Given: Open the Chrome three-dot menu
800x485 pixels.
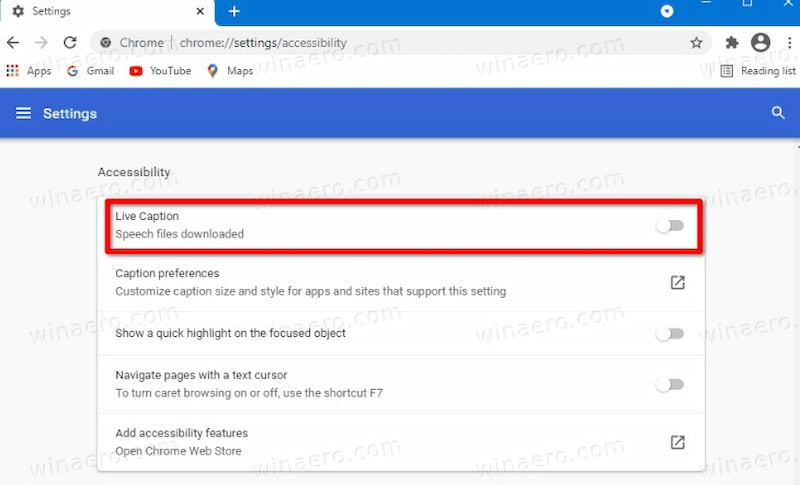Looking at the screenshot, I should tap(789, 43).
